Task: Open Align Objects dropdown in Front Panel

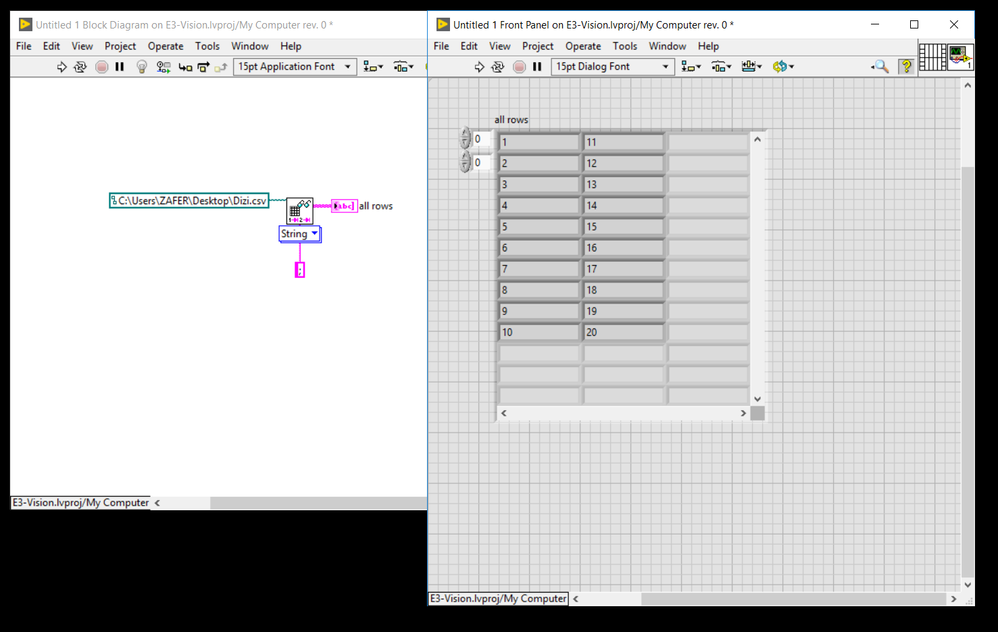Action: tap(691, 67)
